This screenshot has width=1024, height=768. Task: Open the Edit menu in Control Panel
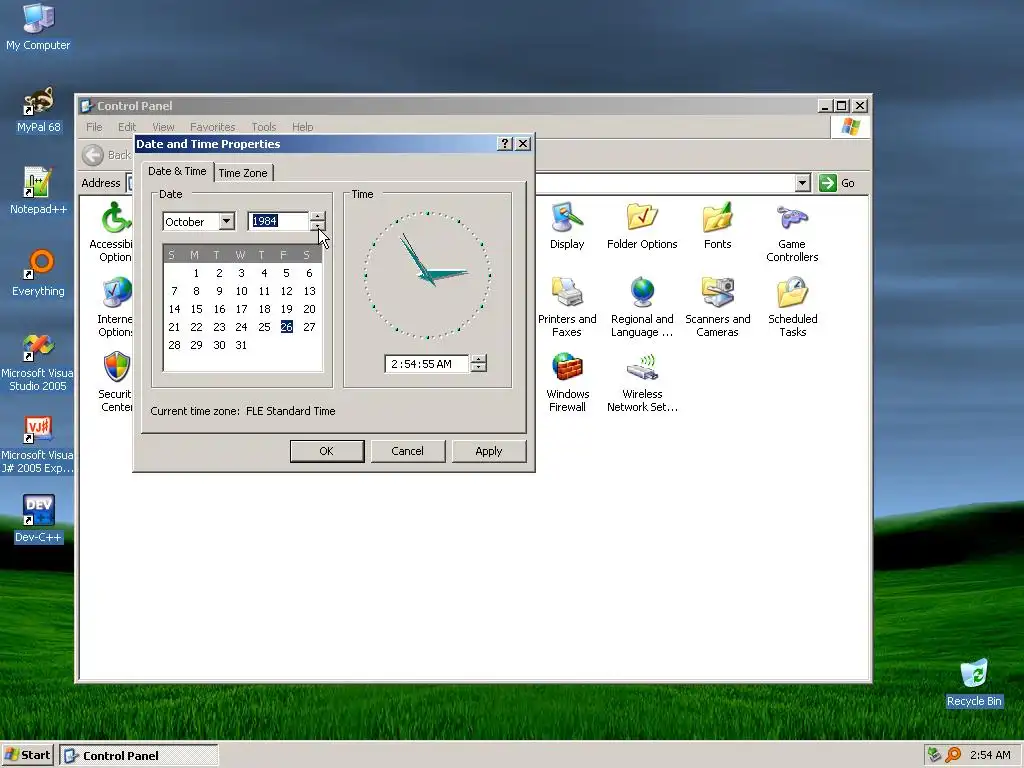coord(127,127)
